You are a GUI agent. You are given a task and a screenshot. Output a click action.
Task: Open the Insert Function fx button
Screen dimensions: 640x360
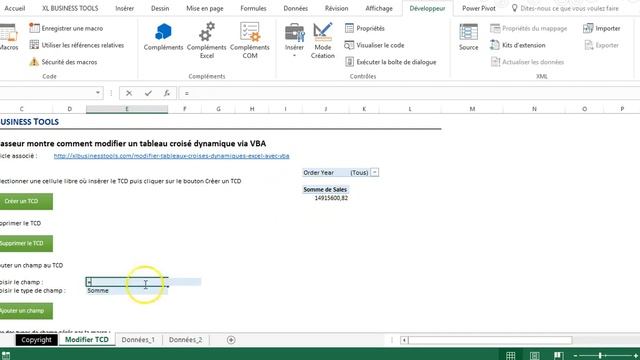167,93
